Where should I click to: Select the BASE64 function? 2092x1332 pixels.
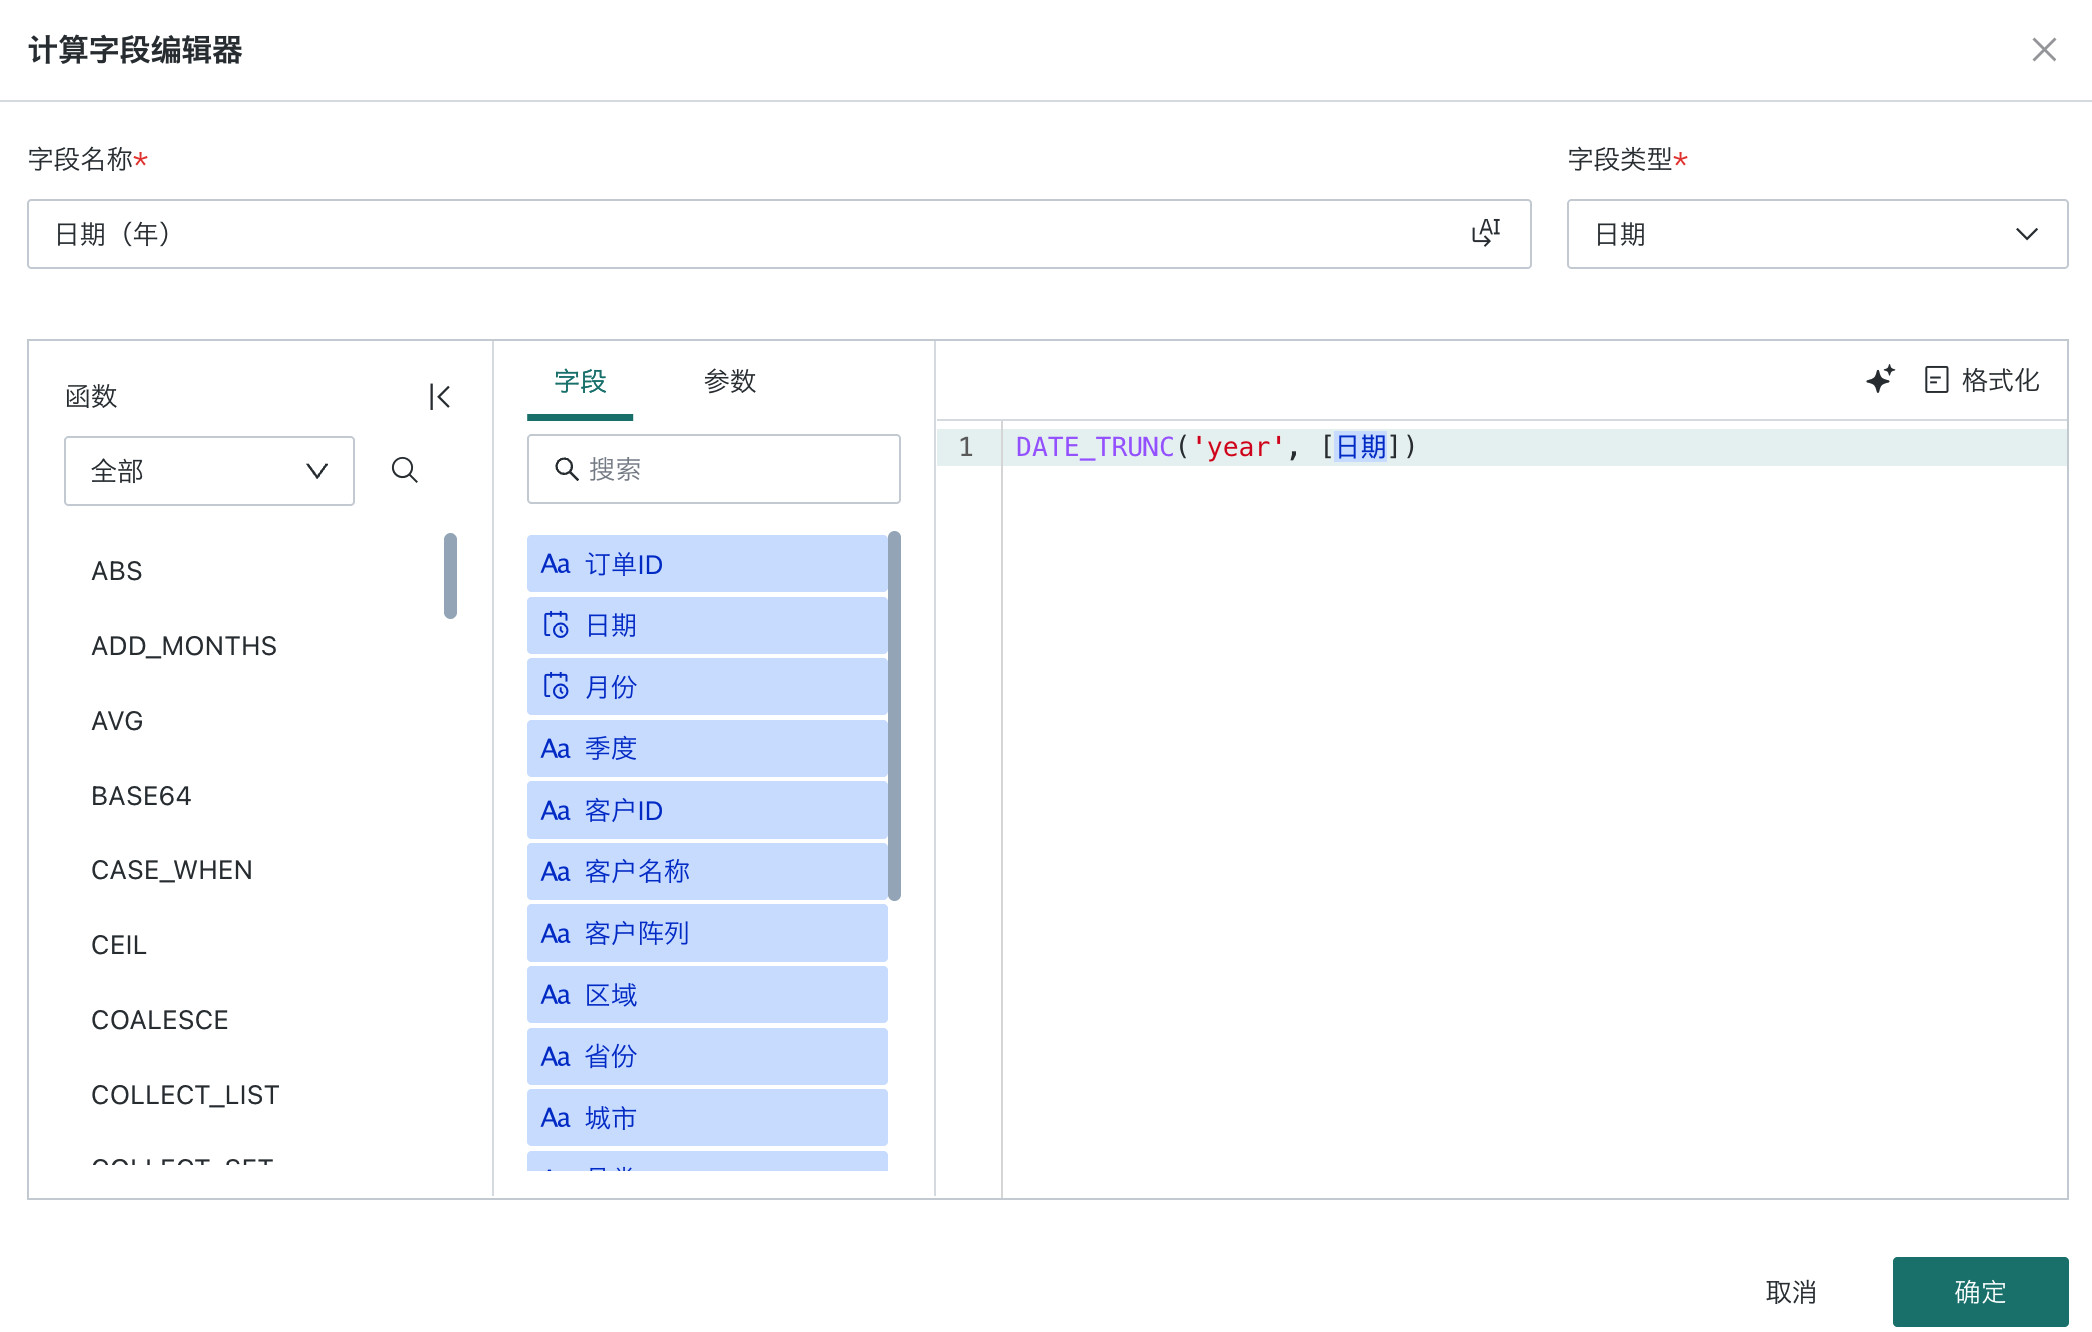141,796
